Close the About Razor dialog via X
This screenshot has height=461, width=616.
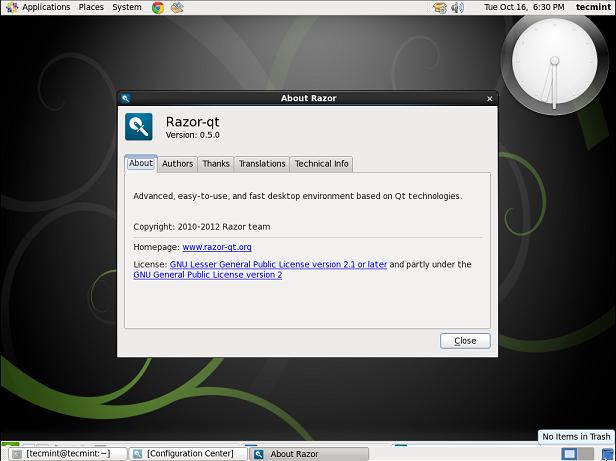click(490, 99)
